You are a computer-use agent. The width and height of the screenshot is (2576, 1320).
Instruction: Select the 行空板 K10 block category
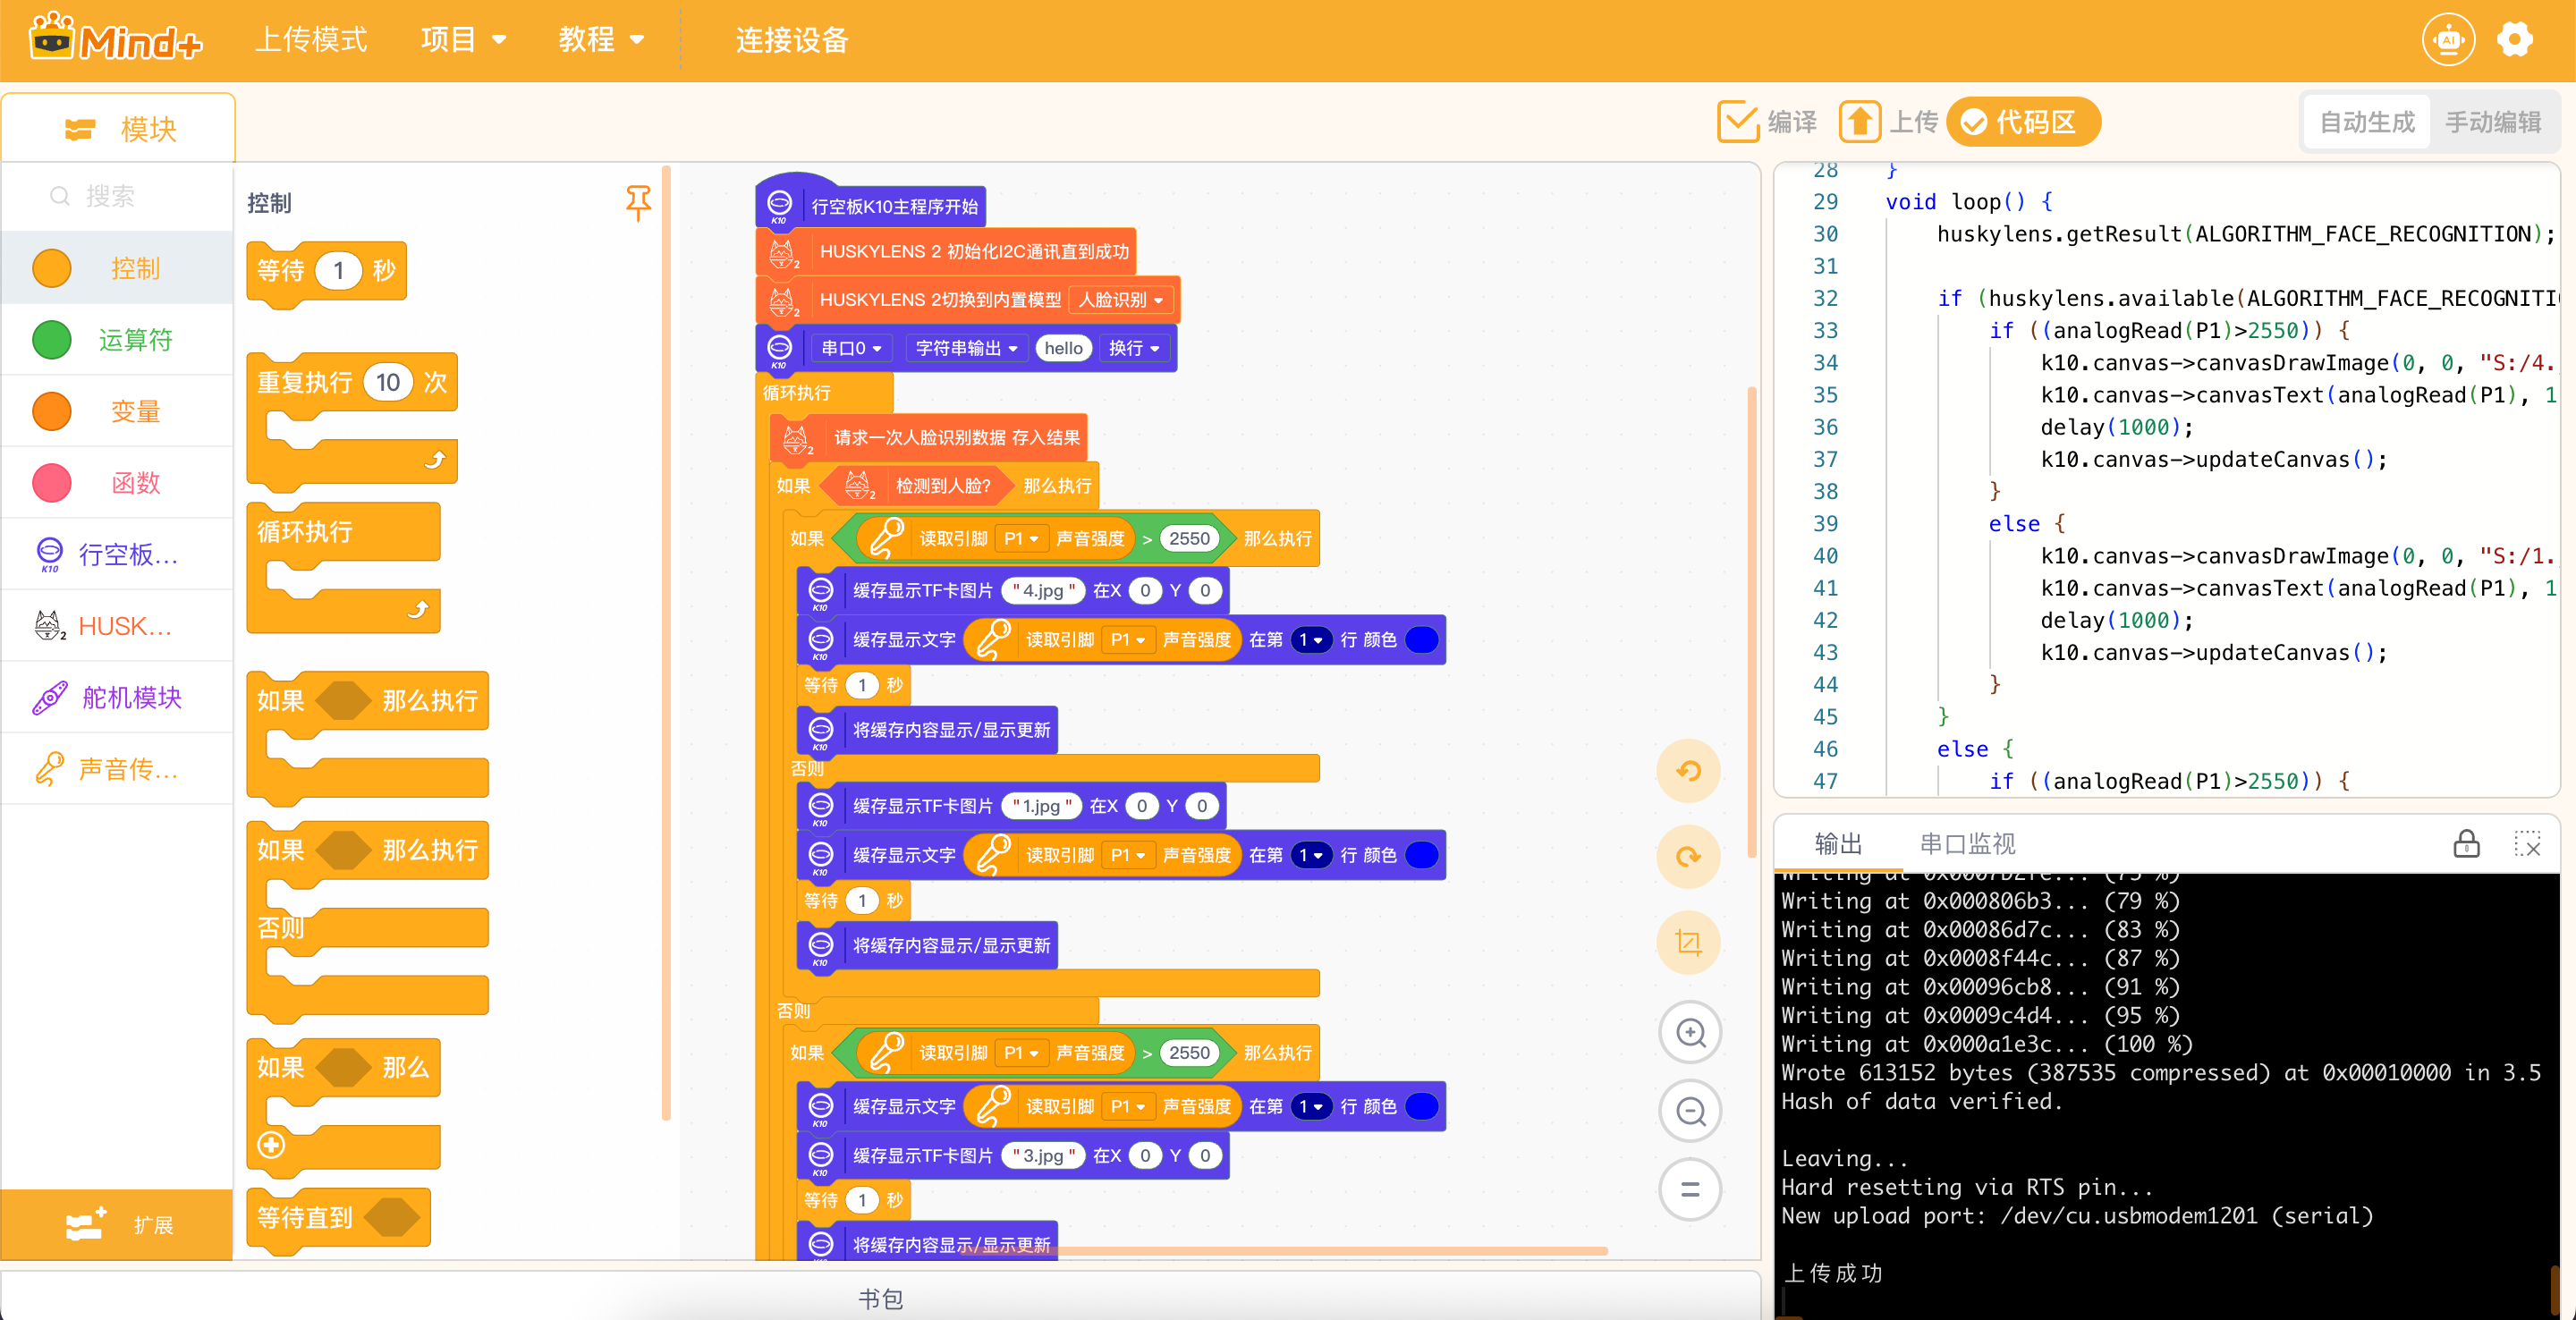[117, 554]
